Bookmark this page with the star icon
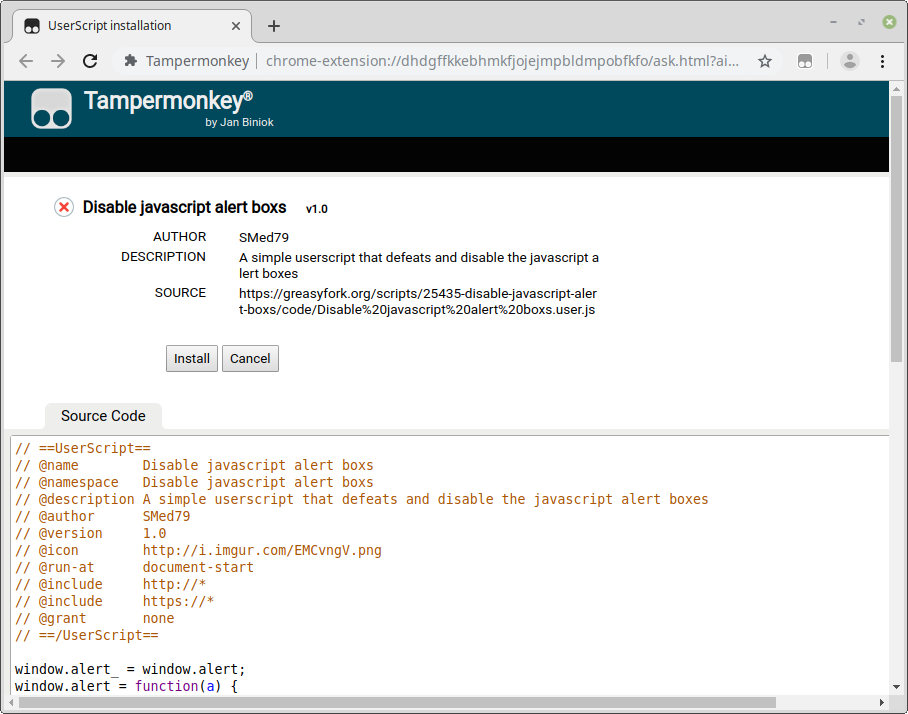Screen dimensions: 908x714 765,61
